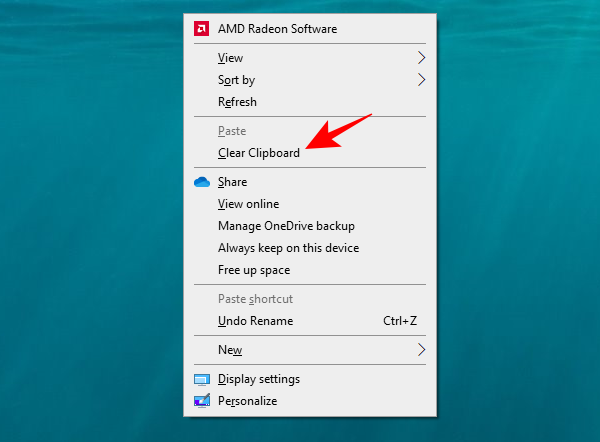Open Display settings menu entry
This screenshot has height=442, width=600.
[x=310, y=379]
